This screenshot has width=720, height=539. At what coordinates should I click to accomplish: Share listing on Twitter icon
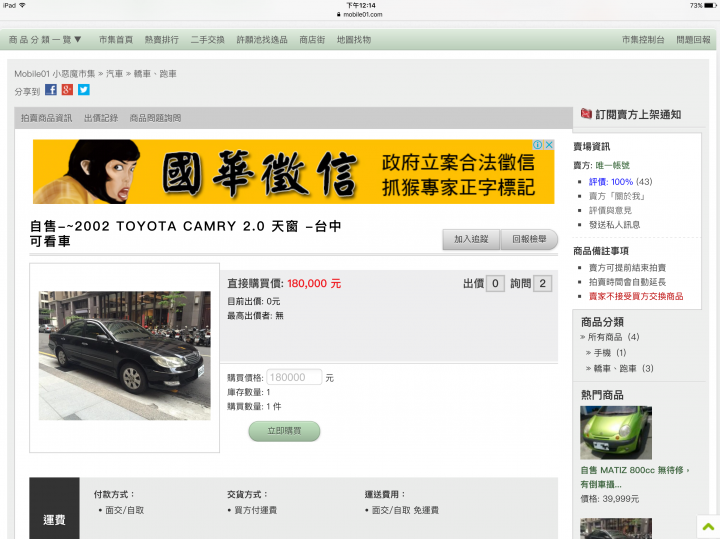coord(84,90)
